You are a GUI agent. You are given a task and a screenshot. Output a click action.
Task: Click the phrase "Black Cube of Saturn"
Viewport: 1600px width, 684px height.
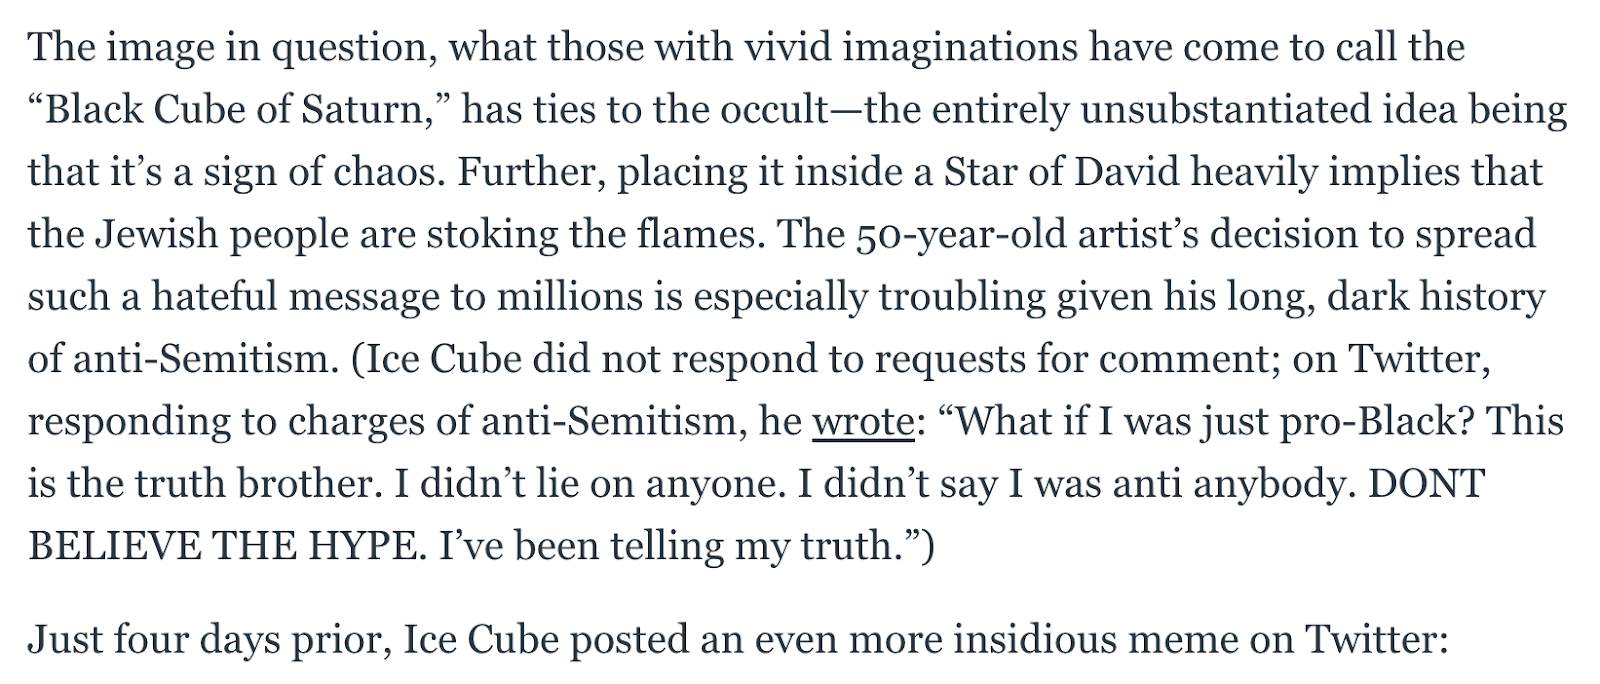[236, 110]
